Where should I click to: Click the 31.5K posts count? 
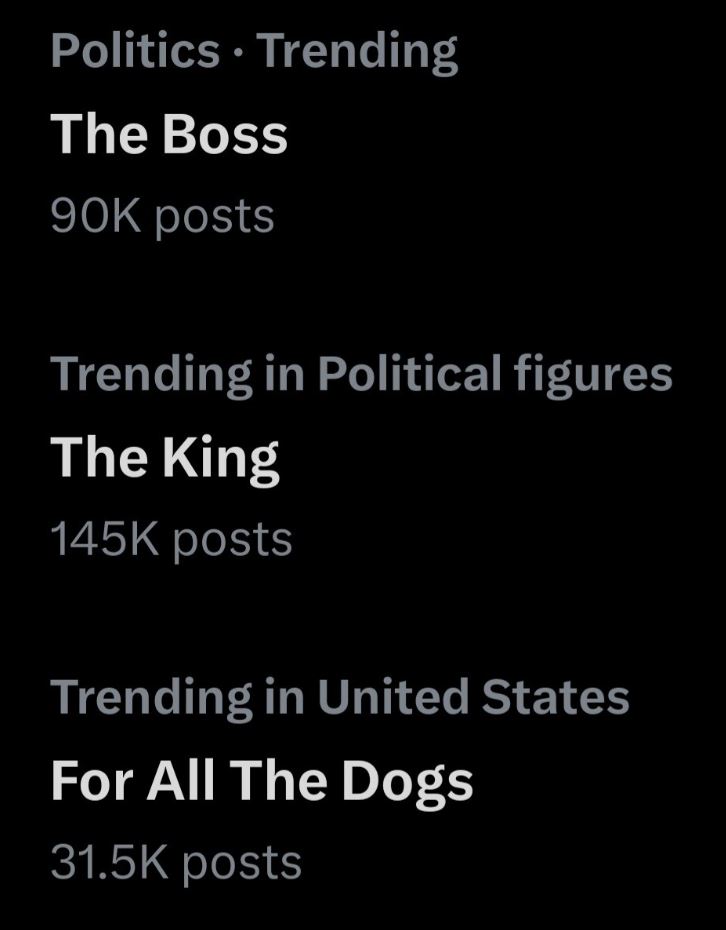pos(176,864)
